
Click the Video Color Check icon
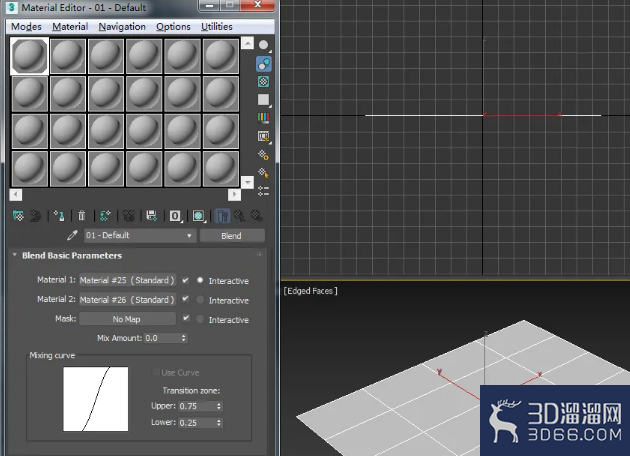tap(264, 118)
